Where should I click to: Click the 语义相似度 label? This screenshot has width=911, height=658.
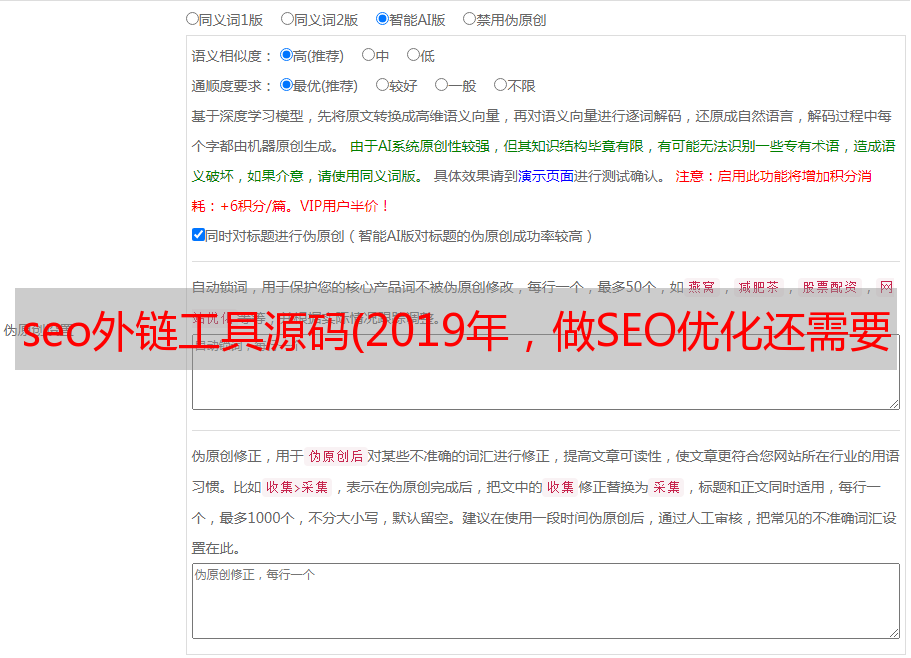tap(231, 56)
